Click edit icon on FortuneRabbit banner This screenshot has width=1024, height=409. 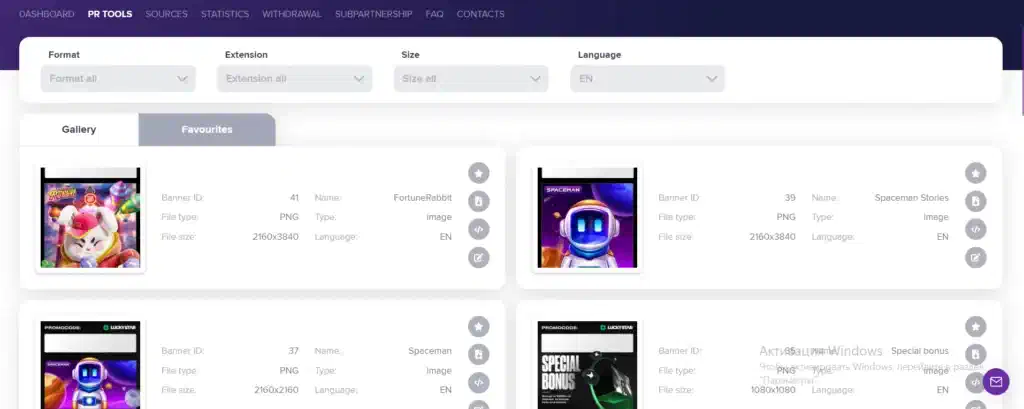point(479,257)
